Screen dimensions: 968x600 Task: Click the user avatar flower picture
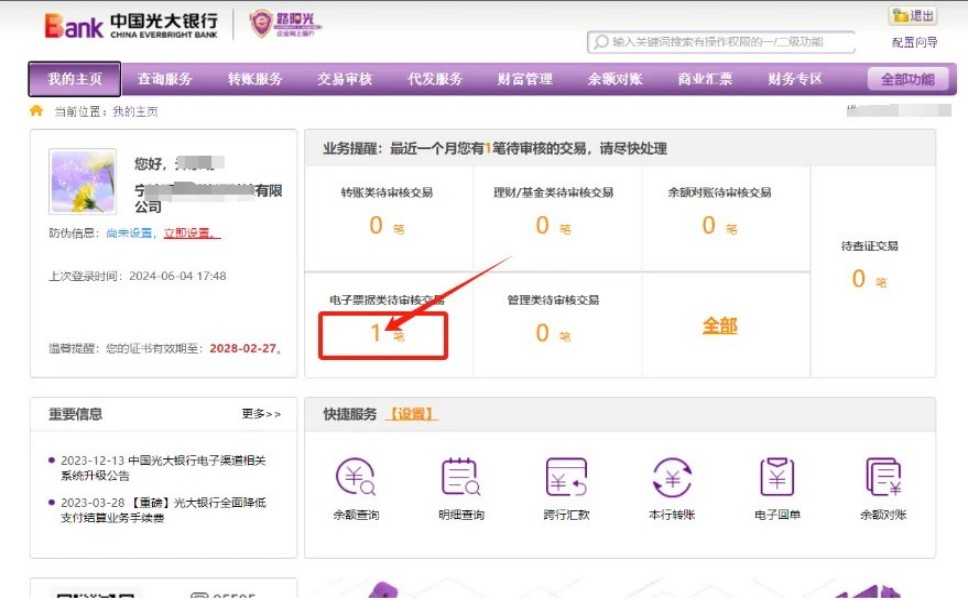(83, 182)
